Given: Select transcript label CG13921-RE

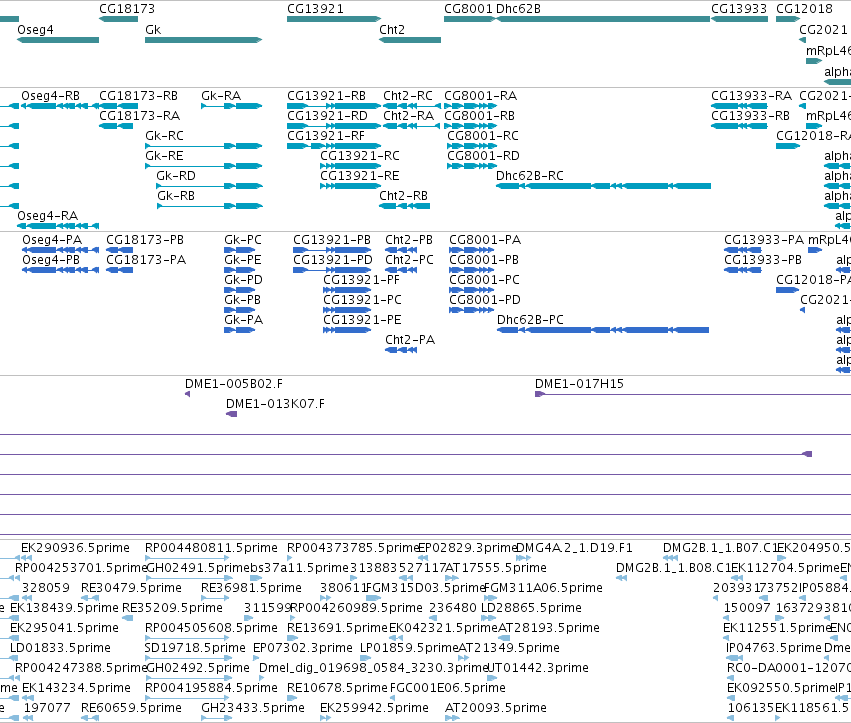Looking at the screenshot, I should click(360, 176).
